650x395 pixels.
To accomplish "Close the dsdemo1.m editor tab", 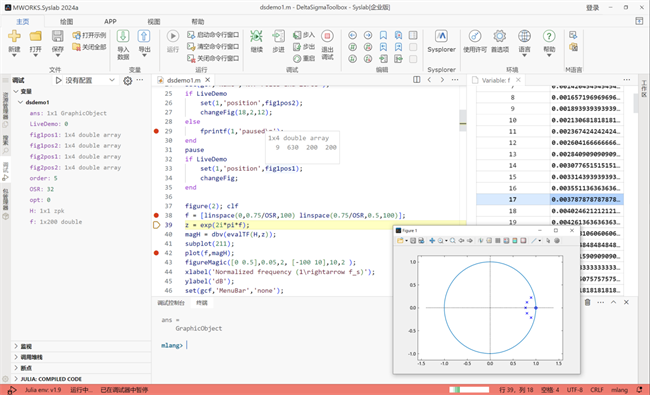I will 208,80.
